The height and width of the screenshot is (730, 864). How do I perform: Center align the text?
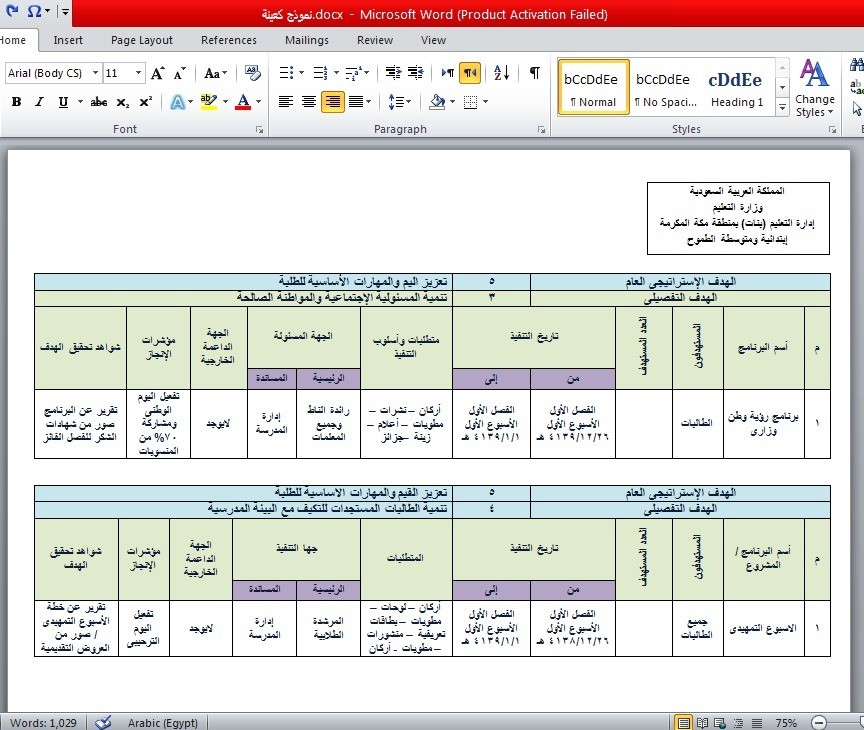pos(309,102)
